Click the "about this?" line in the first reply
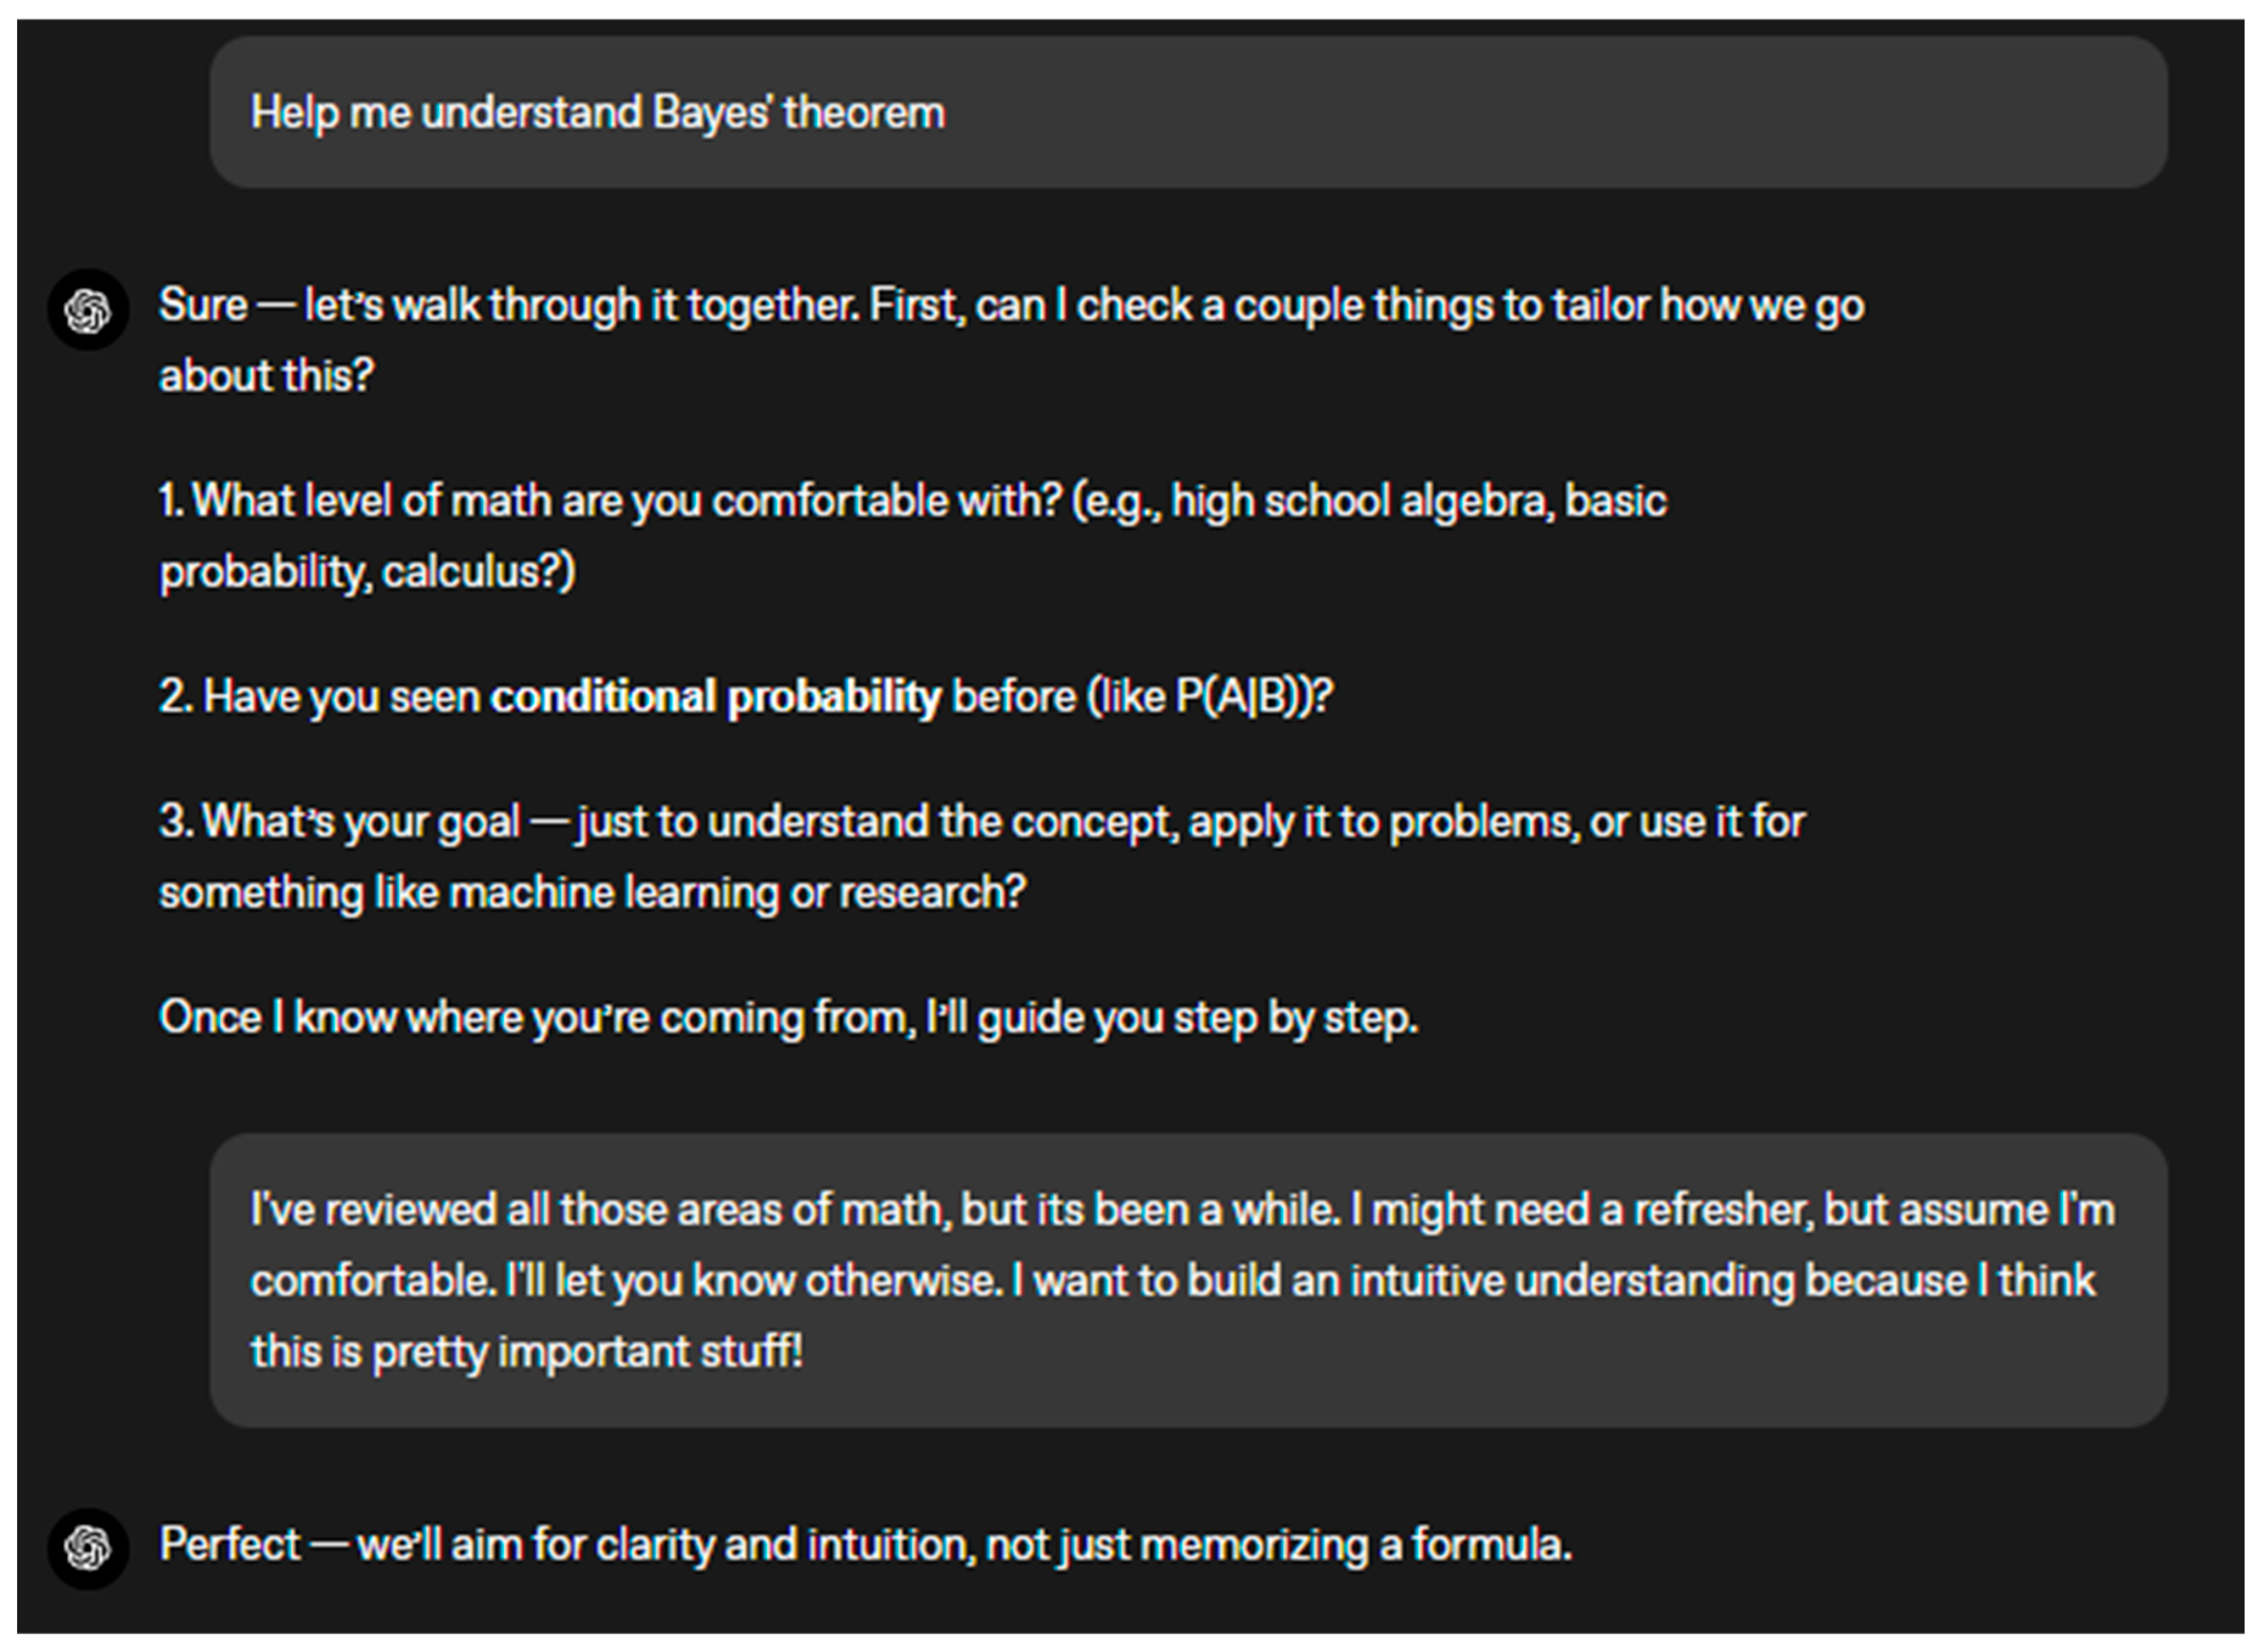 tap(266, 377)
